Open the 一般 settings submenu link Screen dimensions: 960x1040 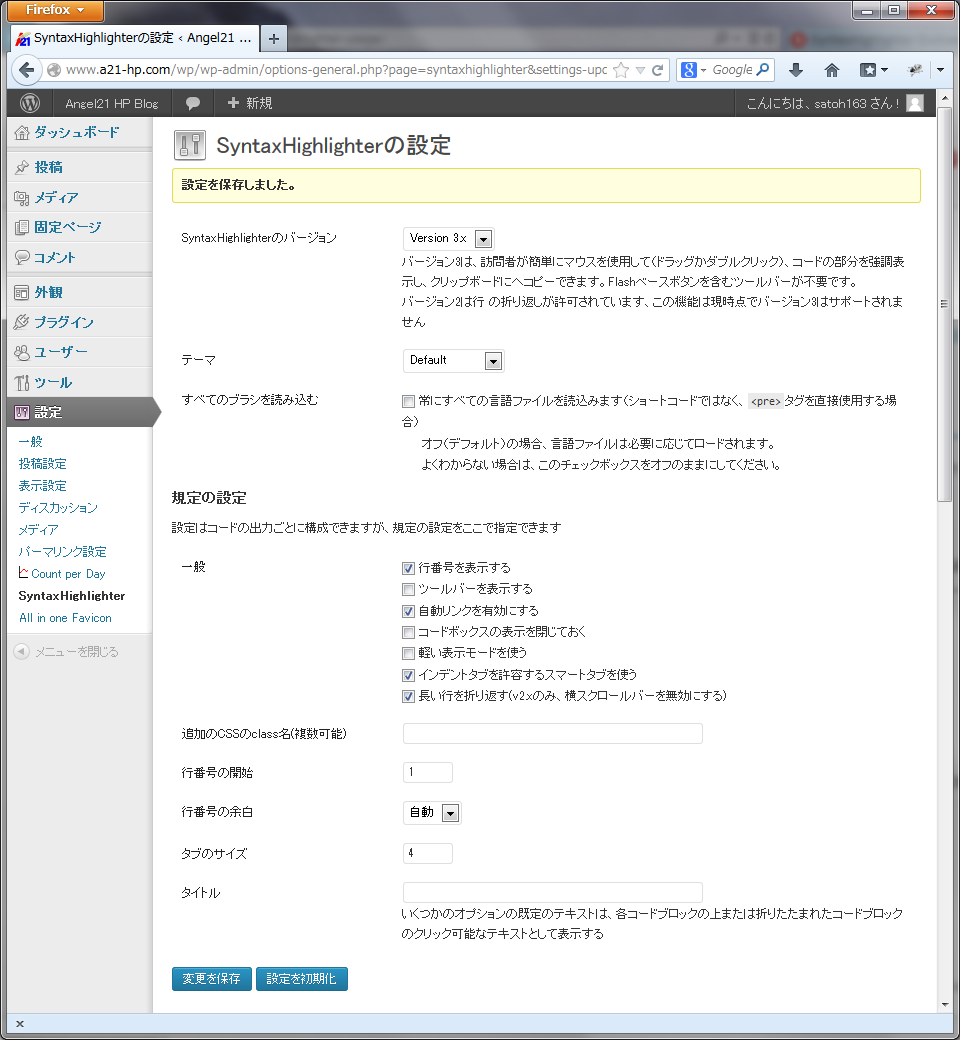(x=31, y=442)
